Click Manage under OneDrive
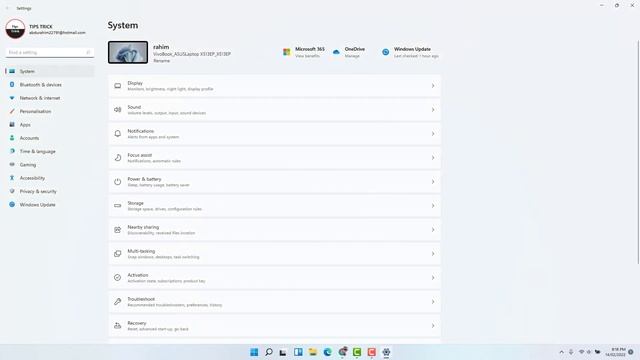Screen dimensions: 640x360 [352, 56]
